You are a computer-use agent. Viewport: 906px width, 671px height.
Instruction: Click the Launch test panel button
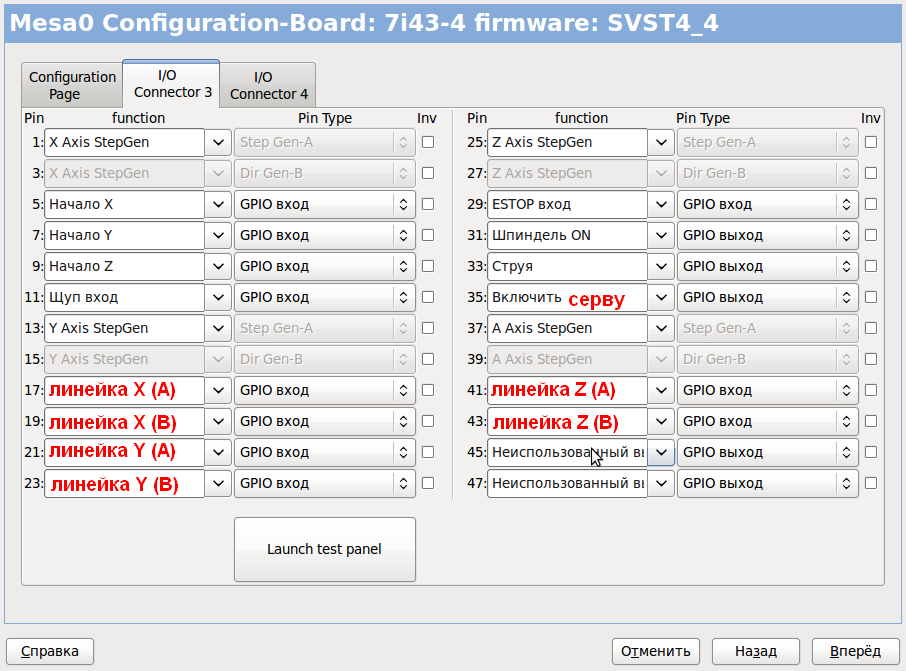coord(324,549)
